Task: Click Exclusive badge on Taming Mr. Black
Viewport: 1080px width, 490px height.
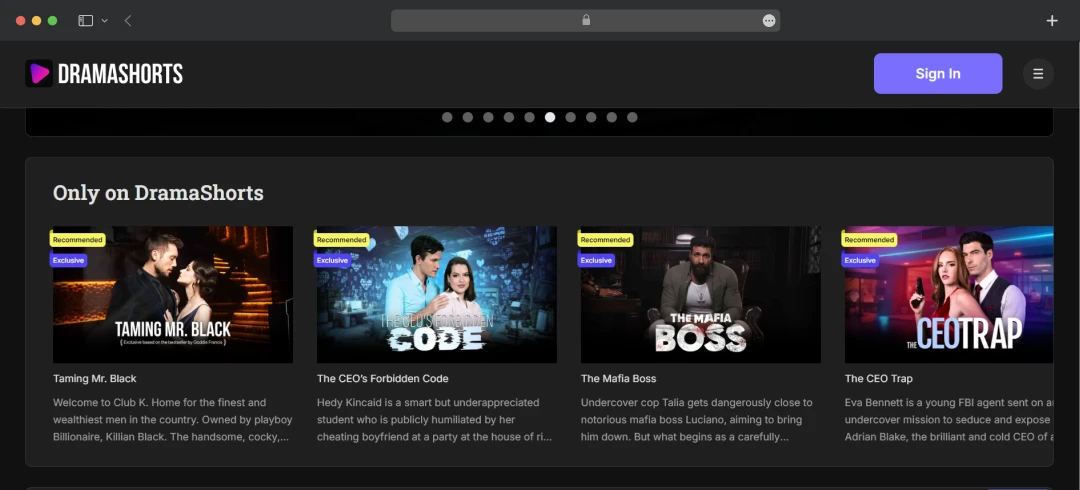Action: click(68, 261)
